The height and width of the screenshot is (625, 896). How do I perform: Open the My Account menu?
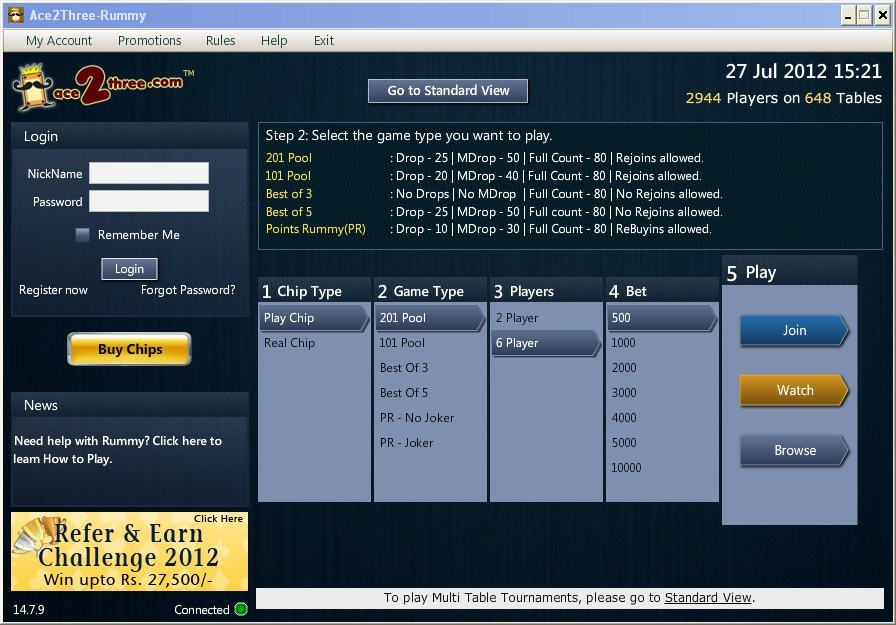coord(58,41)
